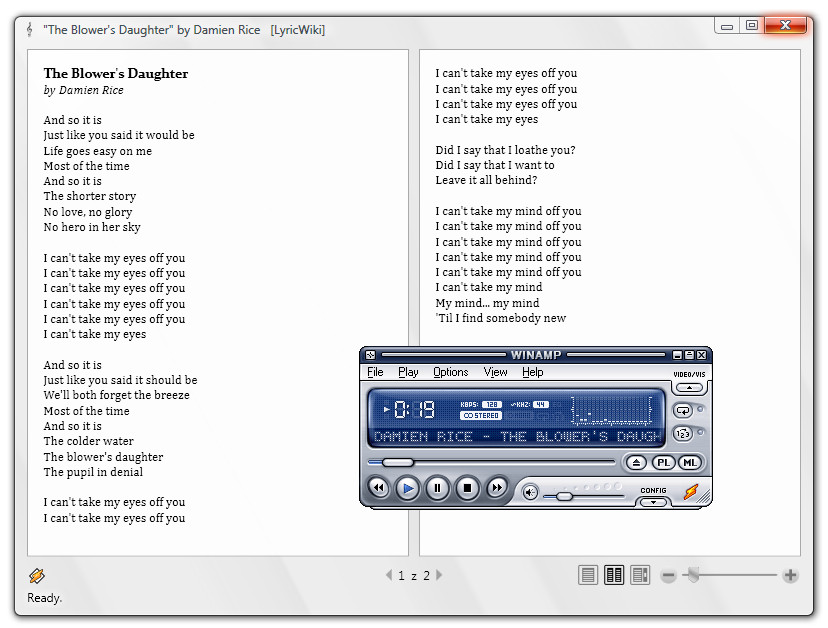The height and width of the screenshot is (628, 828).
Task: Open Winamp View menu
Action: click(495, 372)
